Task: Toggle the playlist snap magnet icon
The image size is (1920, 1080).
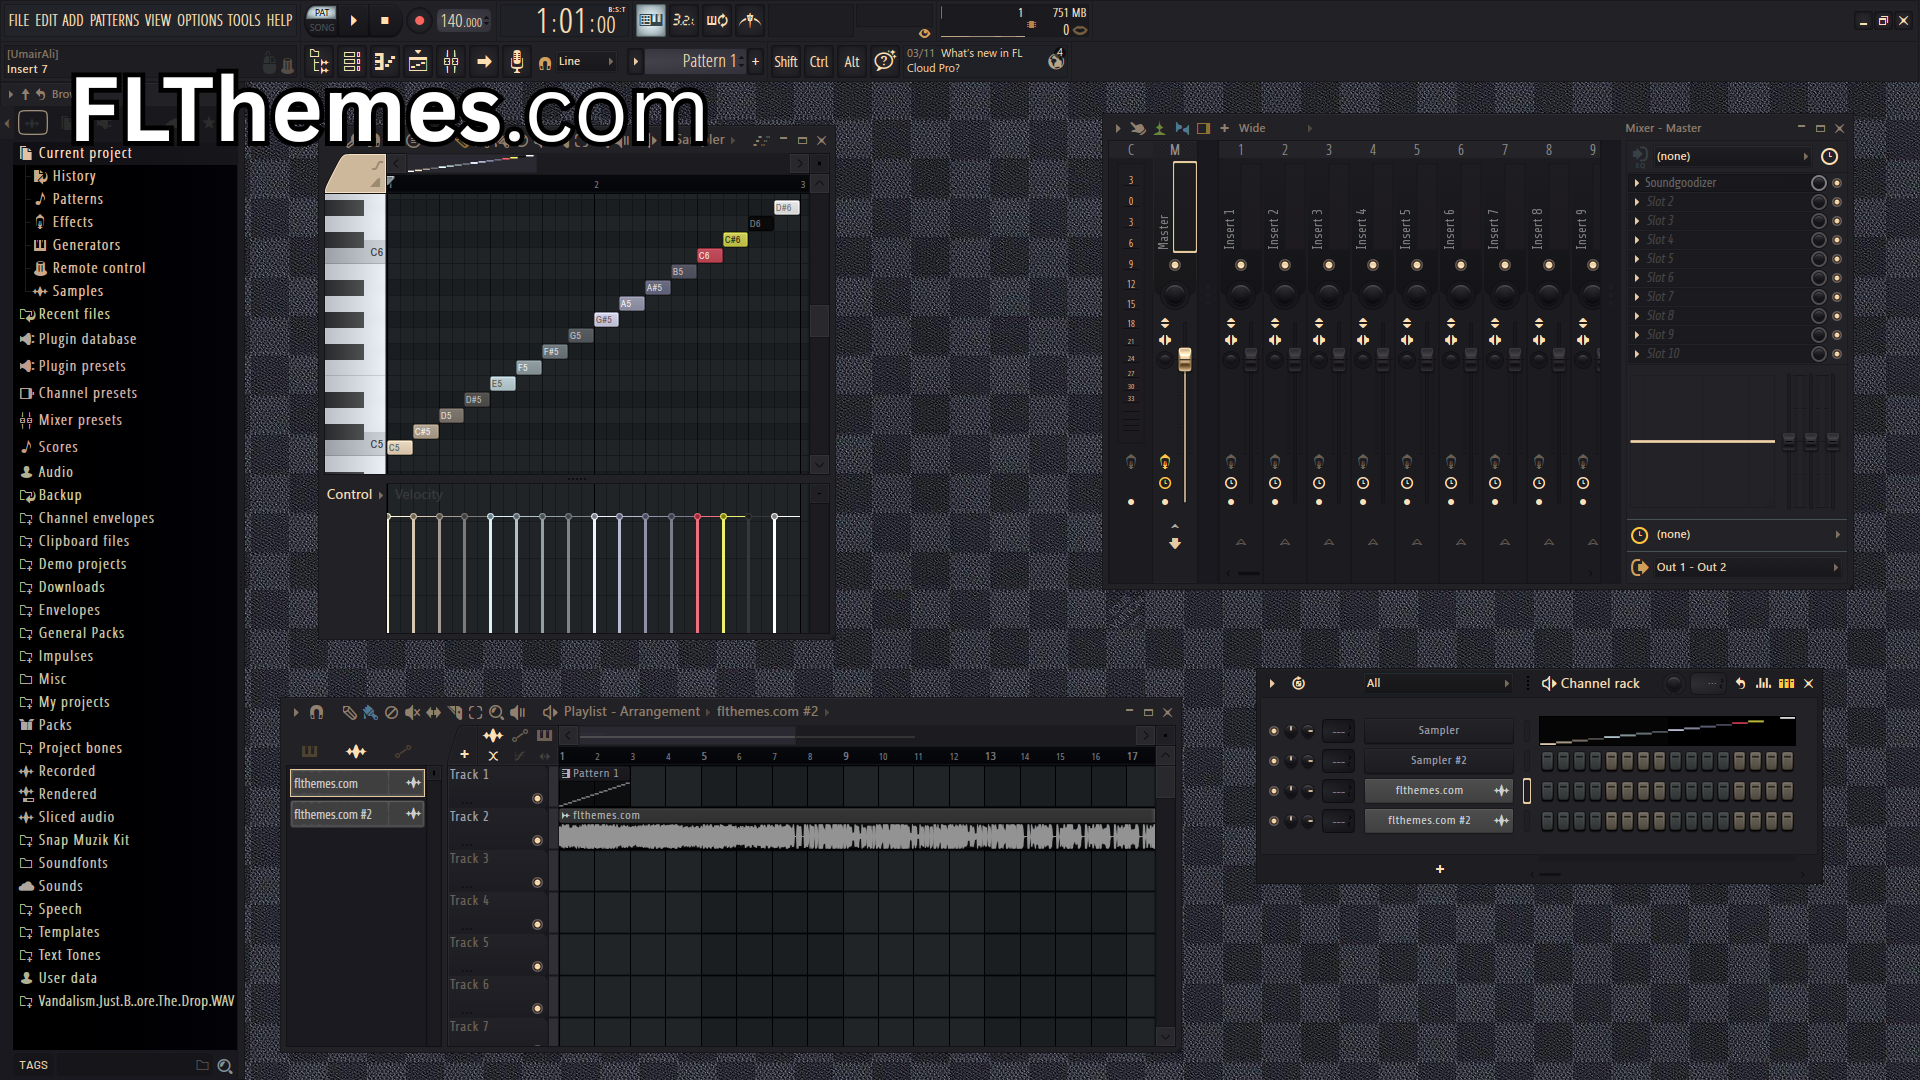Action: (316, 712)
